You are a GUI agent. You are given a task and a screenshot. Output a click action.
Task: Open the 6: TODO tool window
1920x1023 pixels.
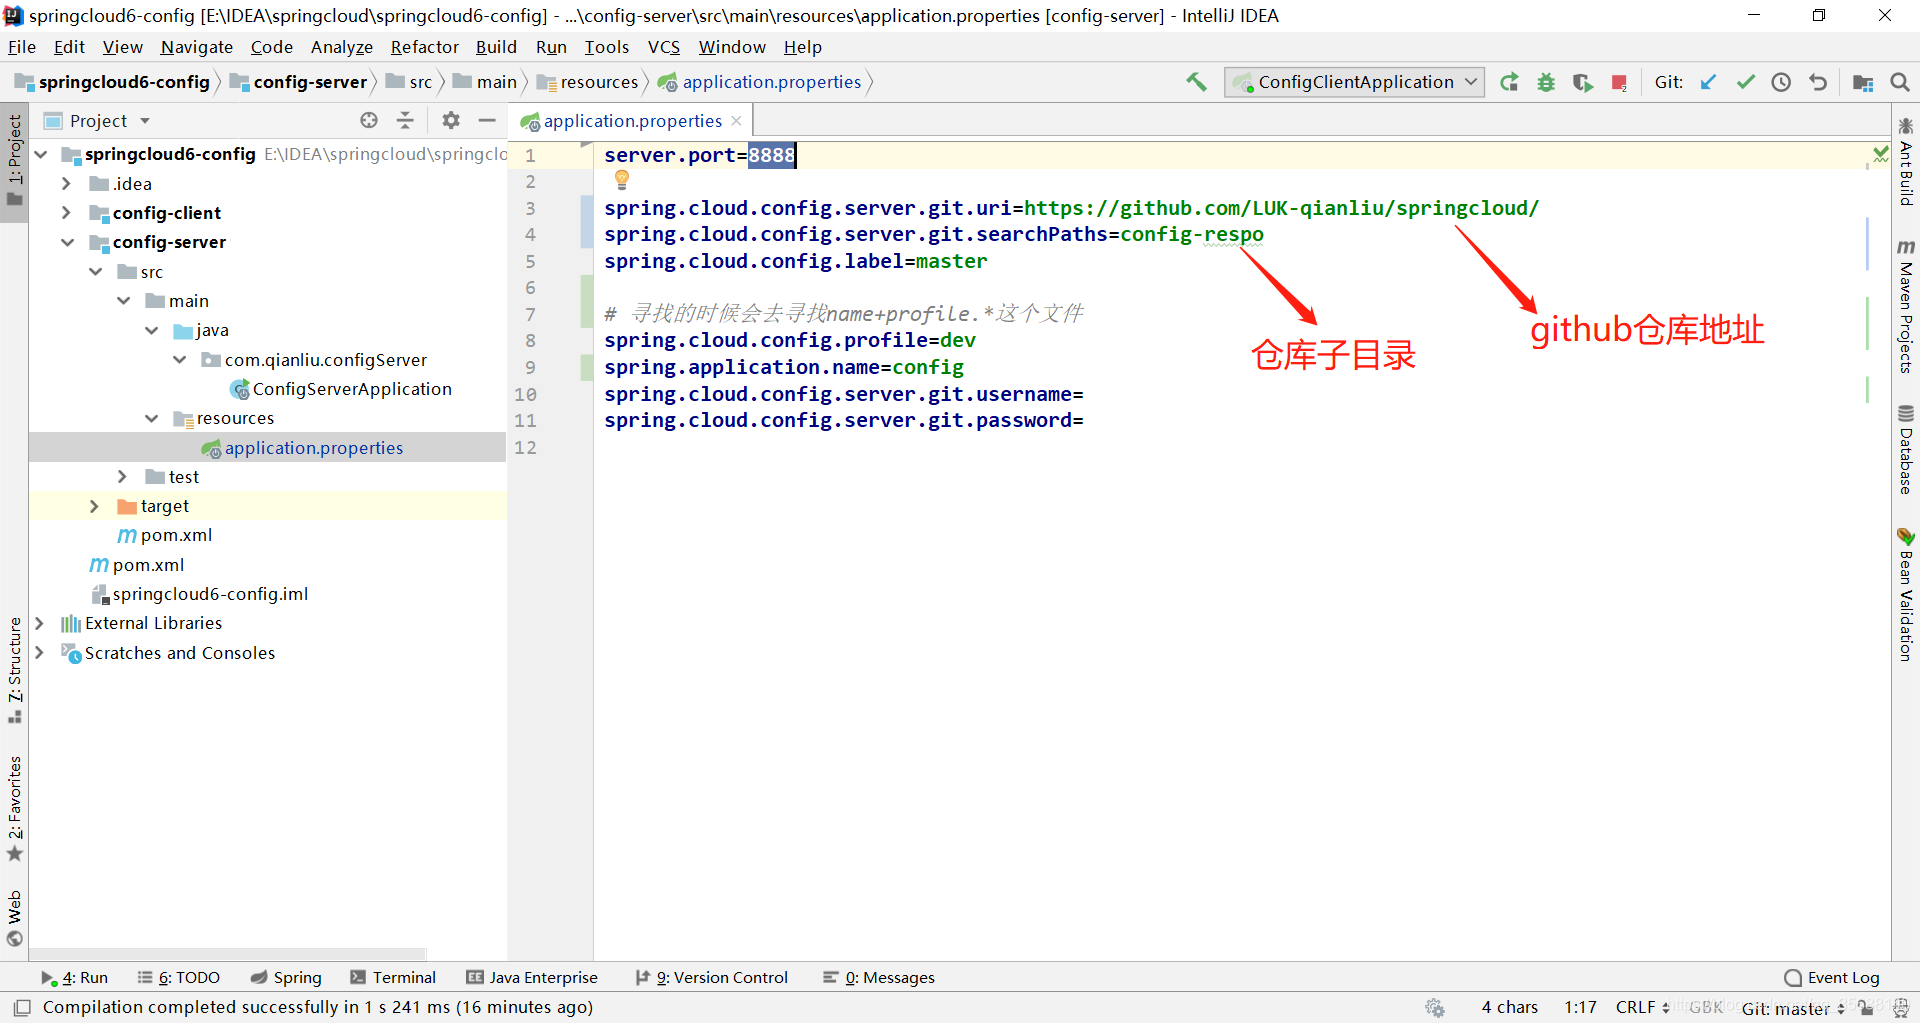pyautogui.click(x=179, y=978)
